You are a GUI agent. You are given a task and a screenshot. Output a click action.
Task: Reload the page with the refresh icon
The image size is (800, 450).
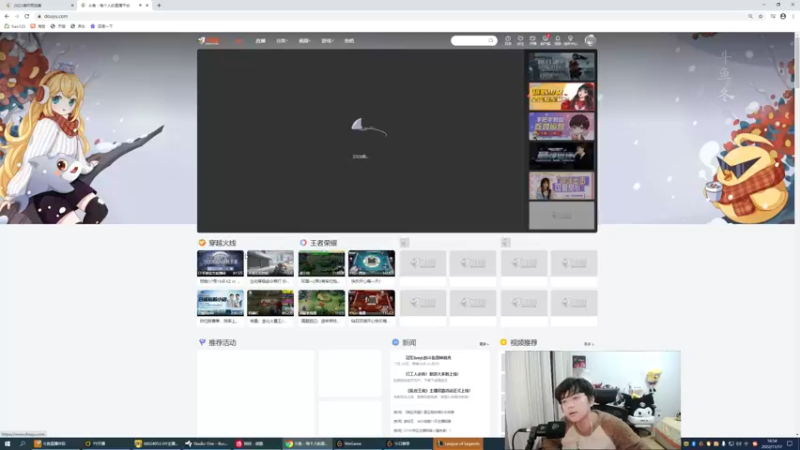point(27,16)
